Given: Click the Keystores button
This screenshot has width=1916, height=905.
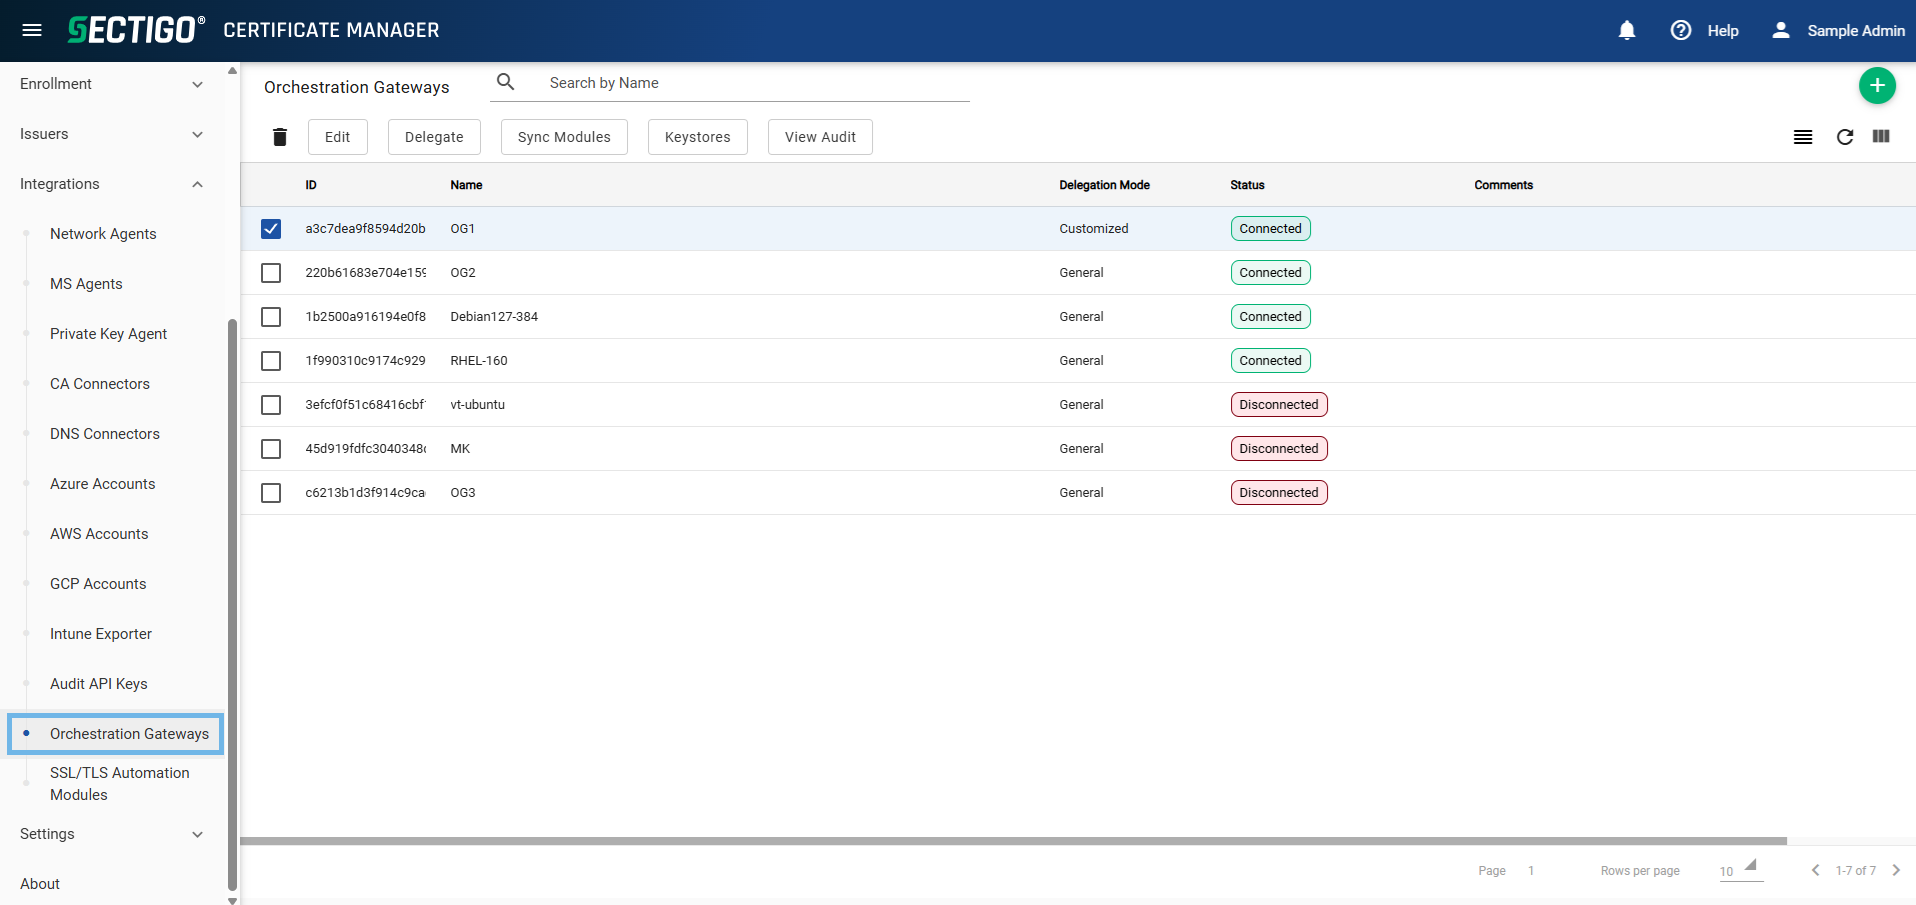Looking at the screenshot, I should (x=698, y=137).
